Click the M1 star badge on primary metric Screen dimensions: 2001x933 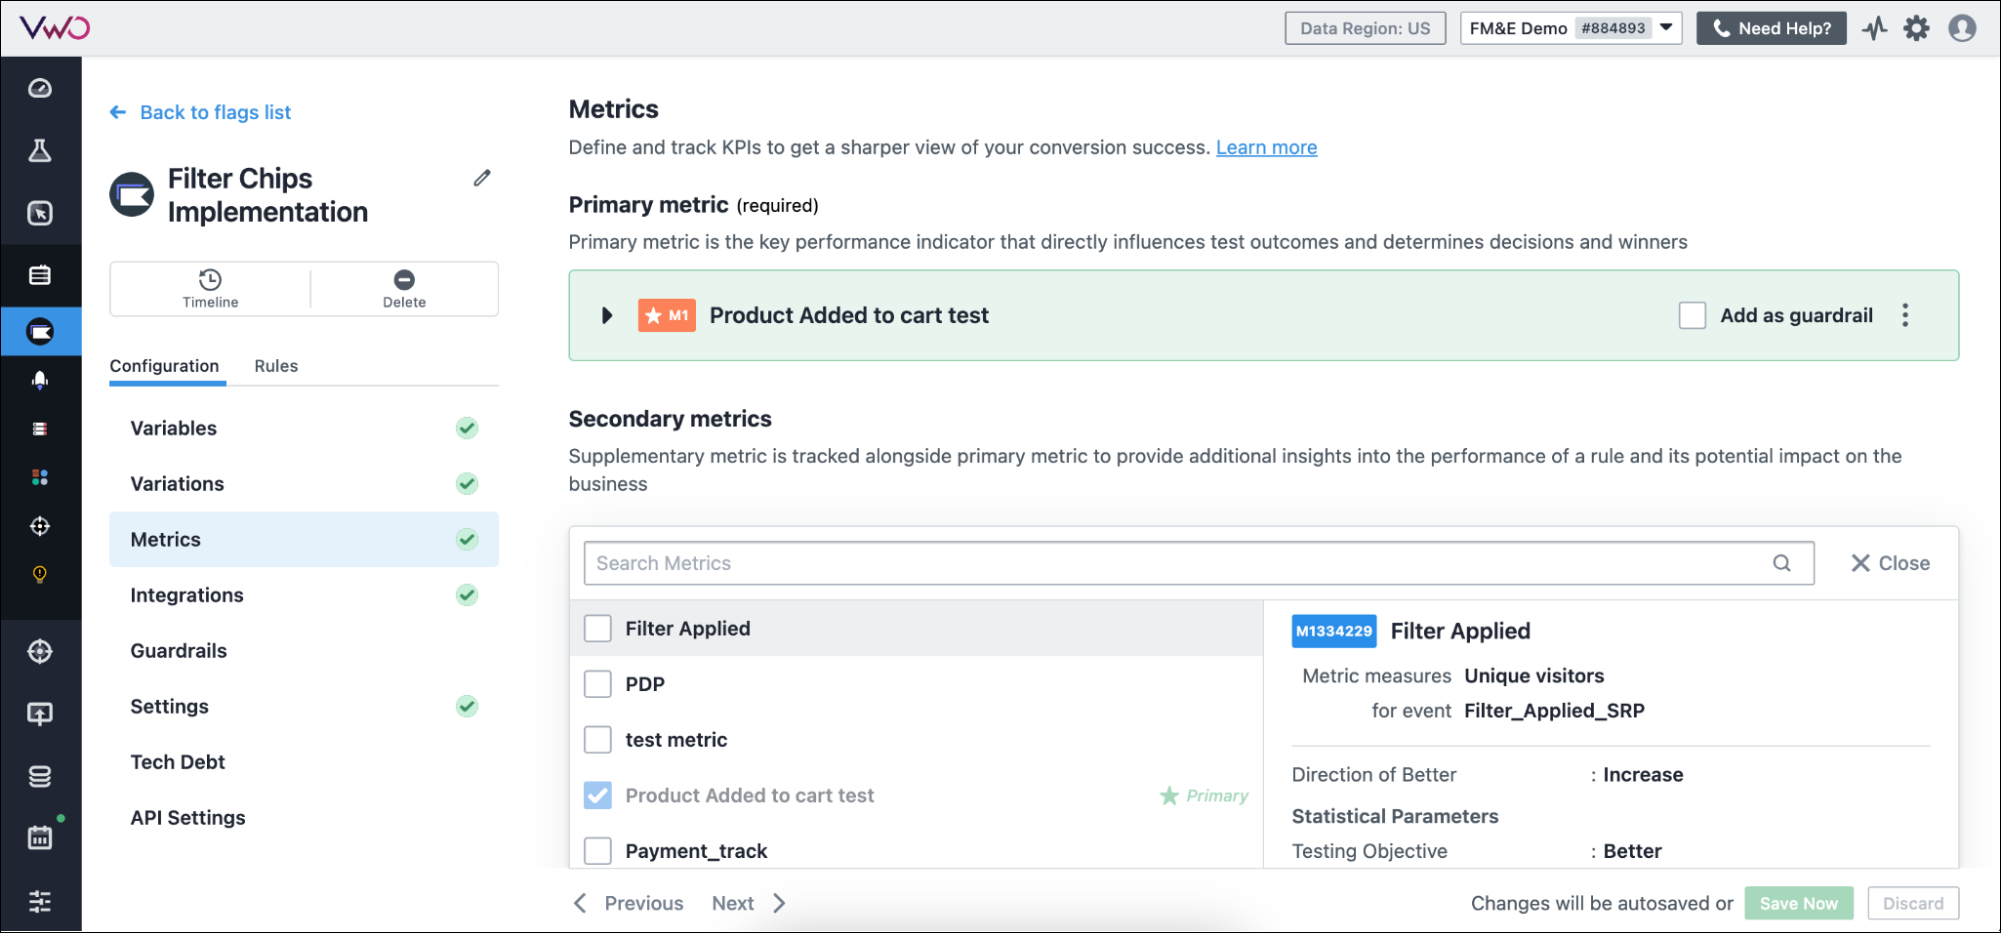point(667,315)
